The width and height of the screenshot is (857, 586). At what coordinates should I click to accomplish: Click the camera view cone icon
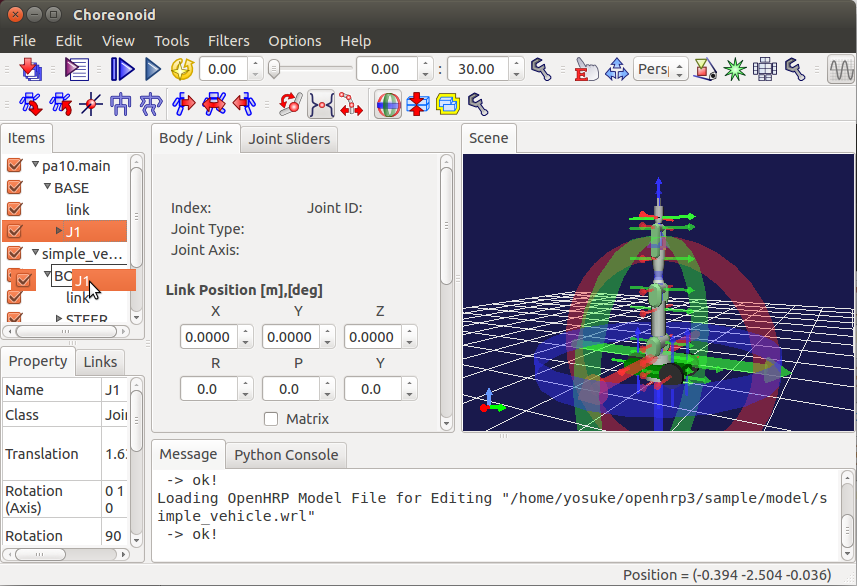(x=705, y=69)
